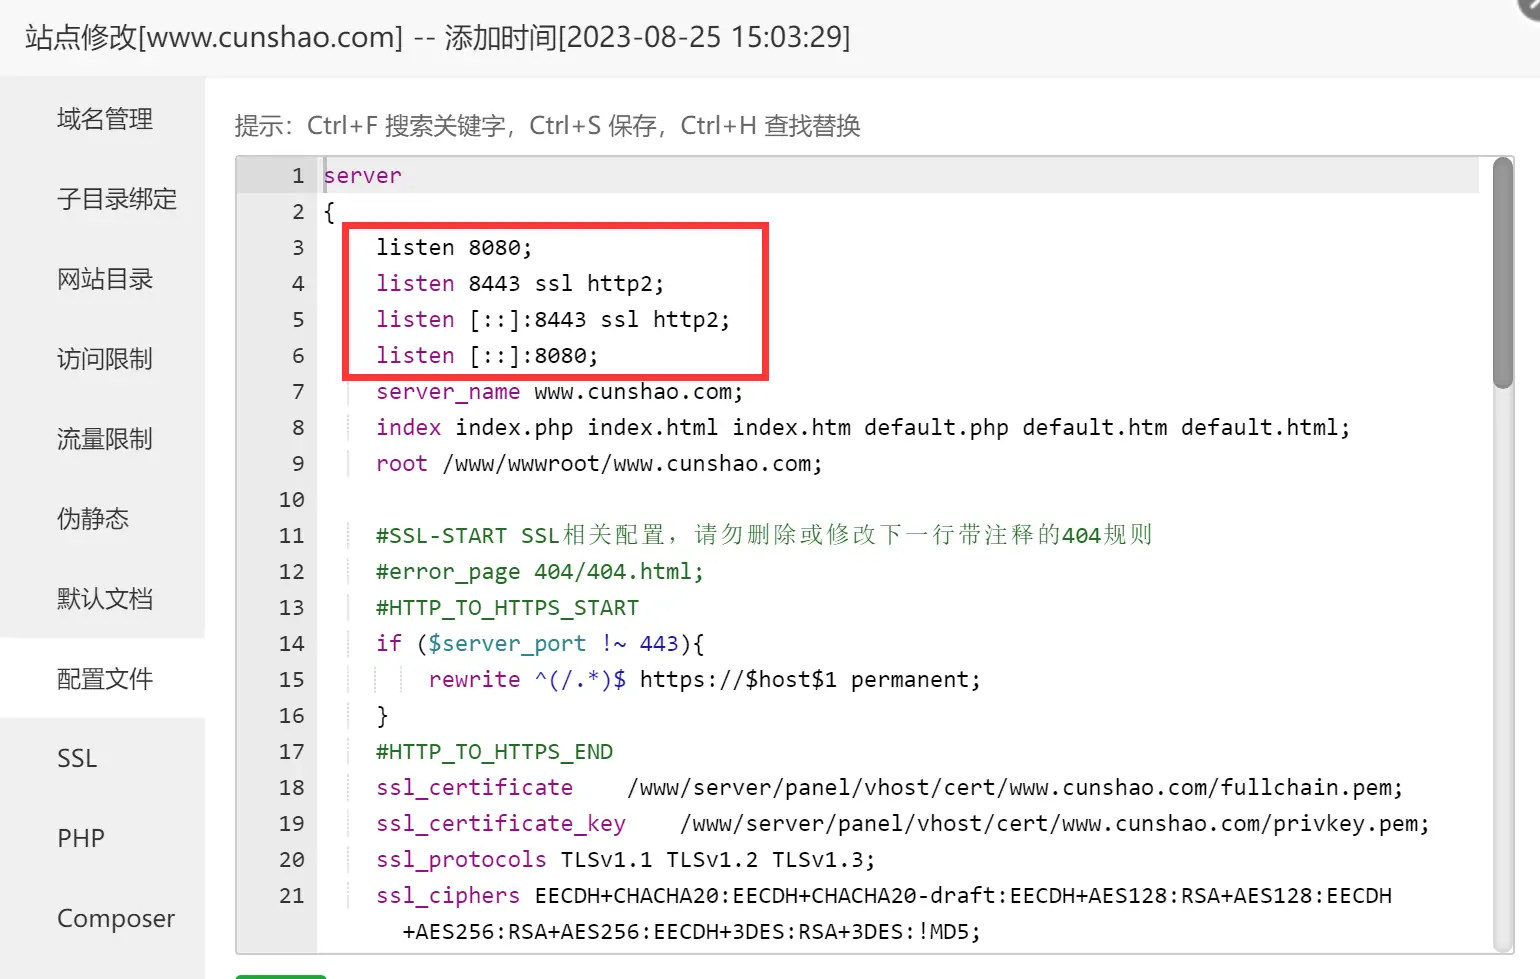Open the 伪静态 rewrite settings
This screenshot has width=1540, height=979.
pos(92,519)
